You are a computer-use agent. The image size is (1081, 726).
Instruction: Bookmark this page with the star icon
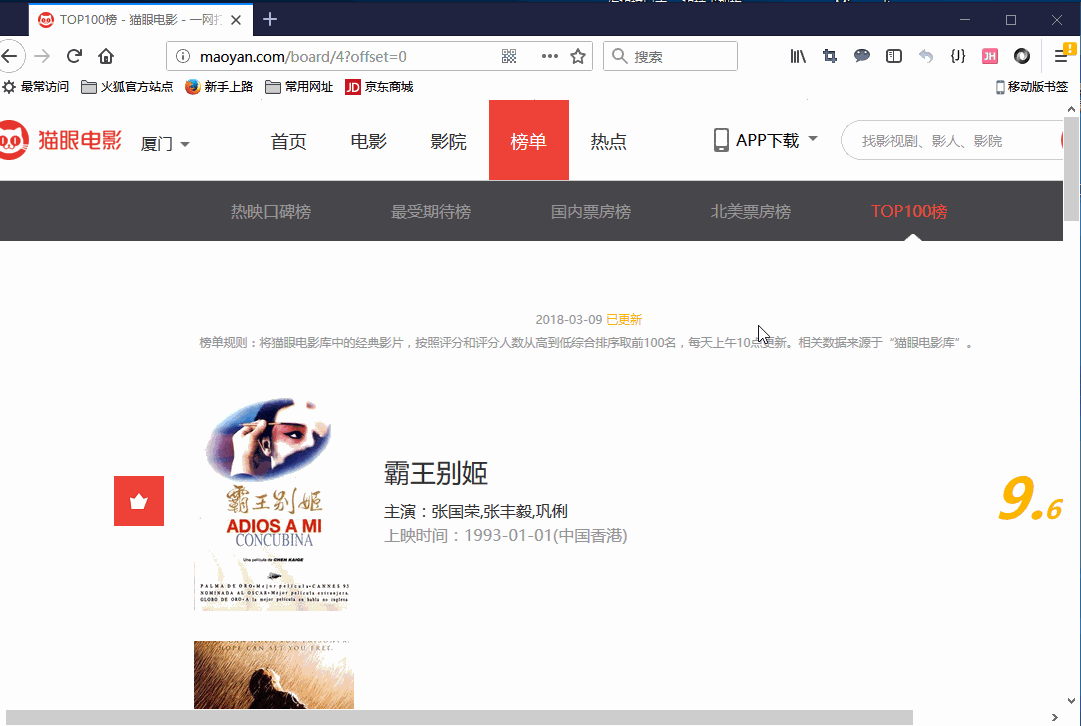click(x=578, y=57)
